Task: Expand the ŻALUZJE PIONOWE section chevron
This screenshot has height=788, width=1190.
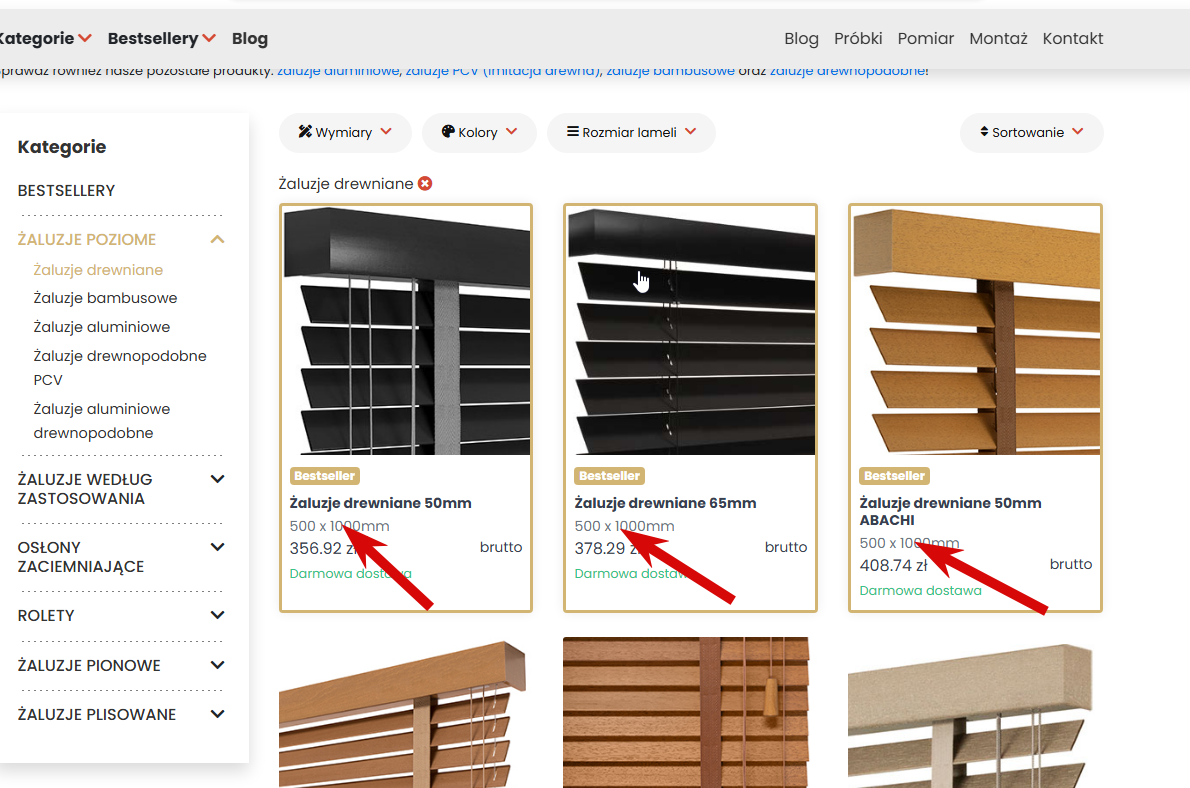Action: [x=218, y=665]
